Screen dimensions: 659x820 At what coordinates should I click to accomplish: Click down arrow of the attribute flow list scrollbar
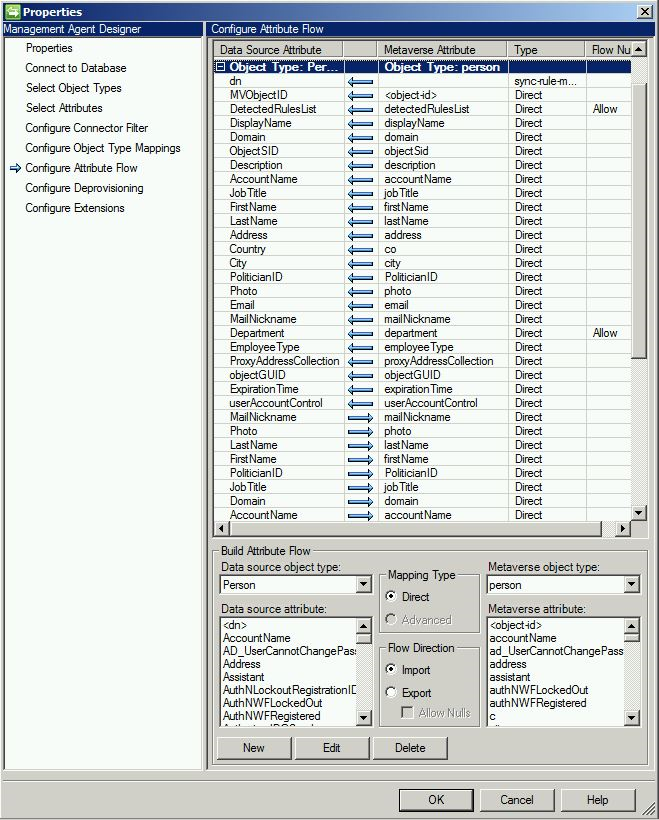click(x=639, y=513)
